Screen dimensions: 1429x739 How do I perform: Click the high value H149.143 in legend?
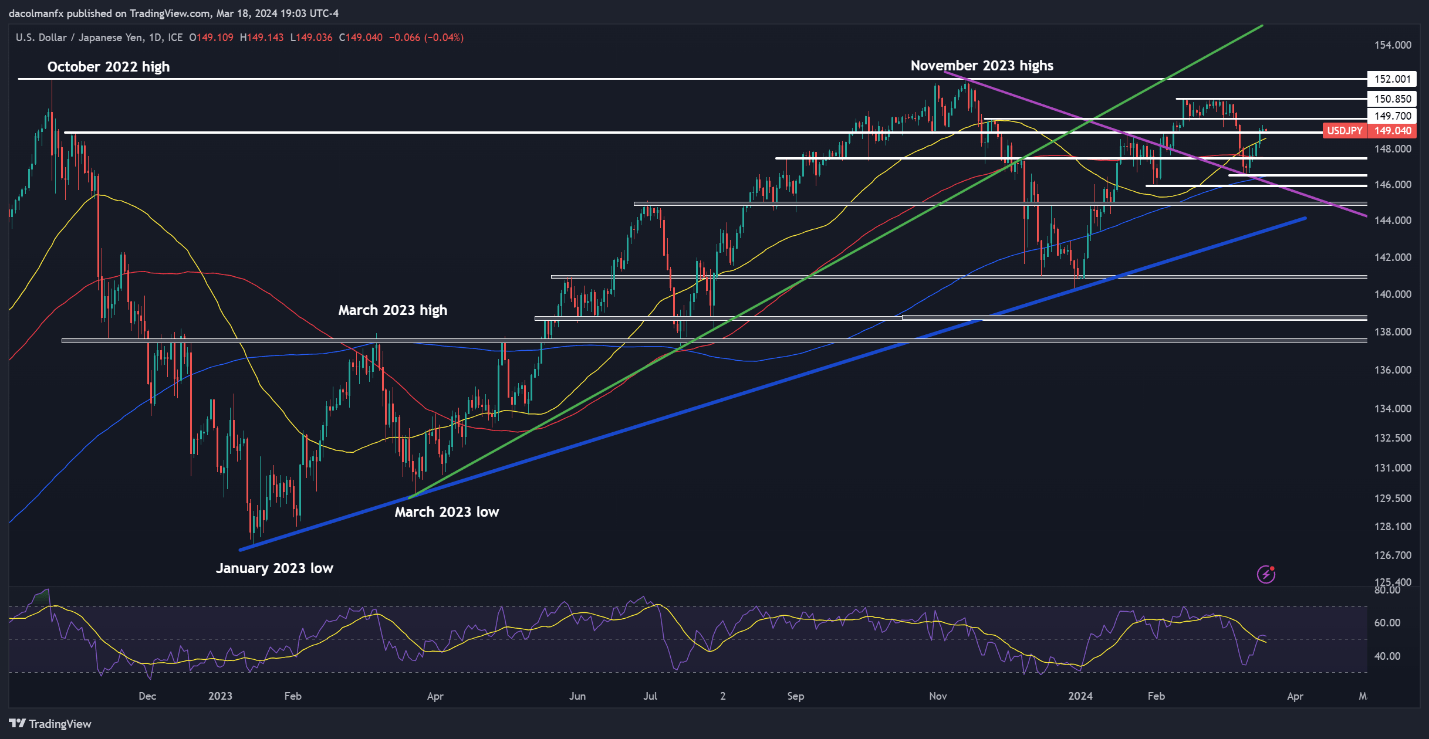[264, 37]
